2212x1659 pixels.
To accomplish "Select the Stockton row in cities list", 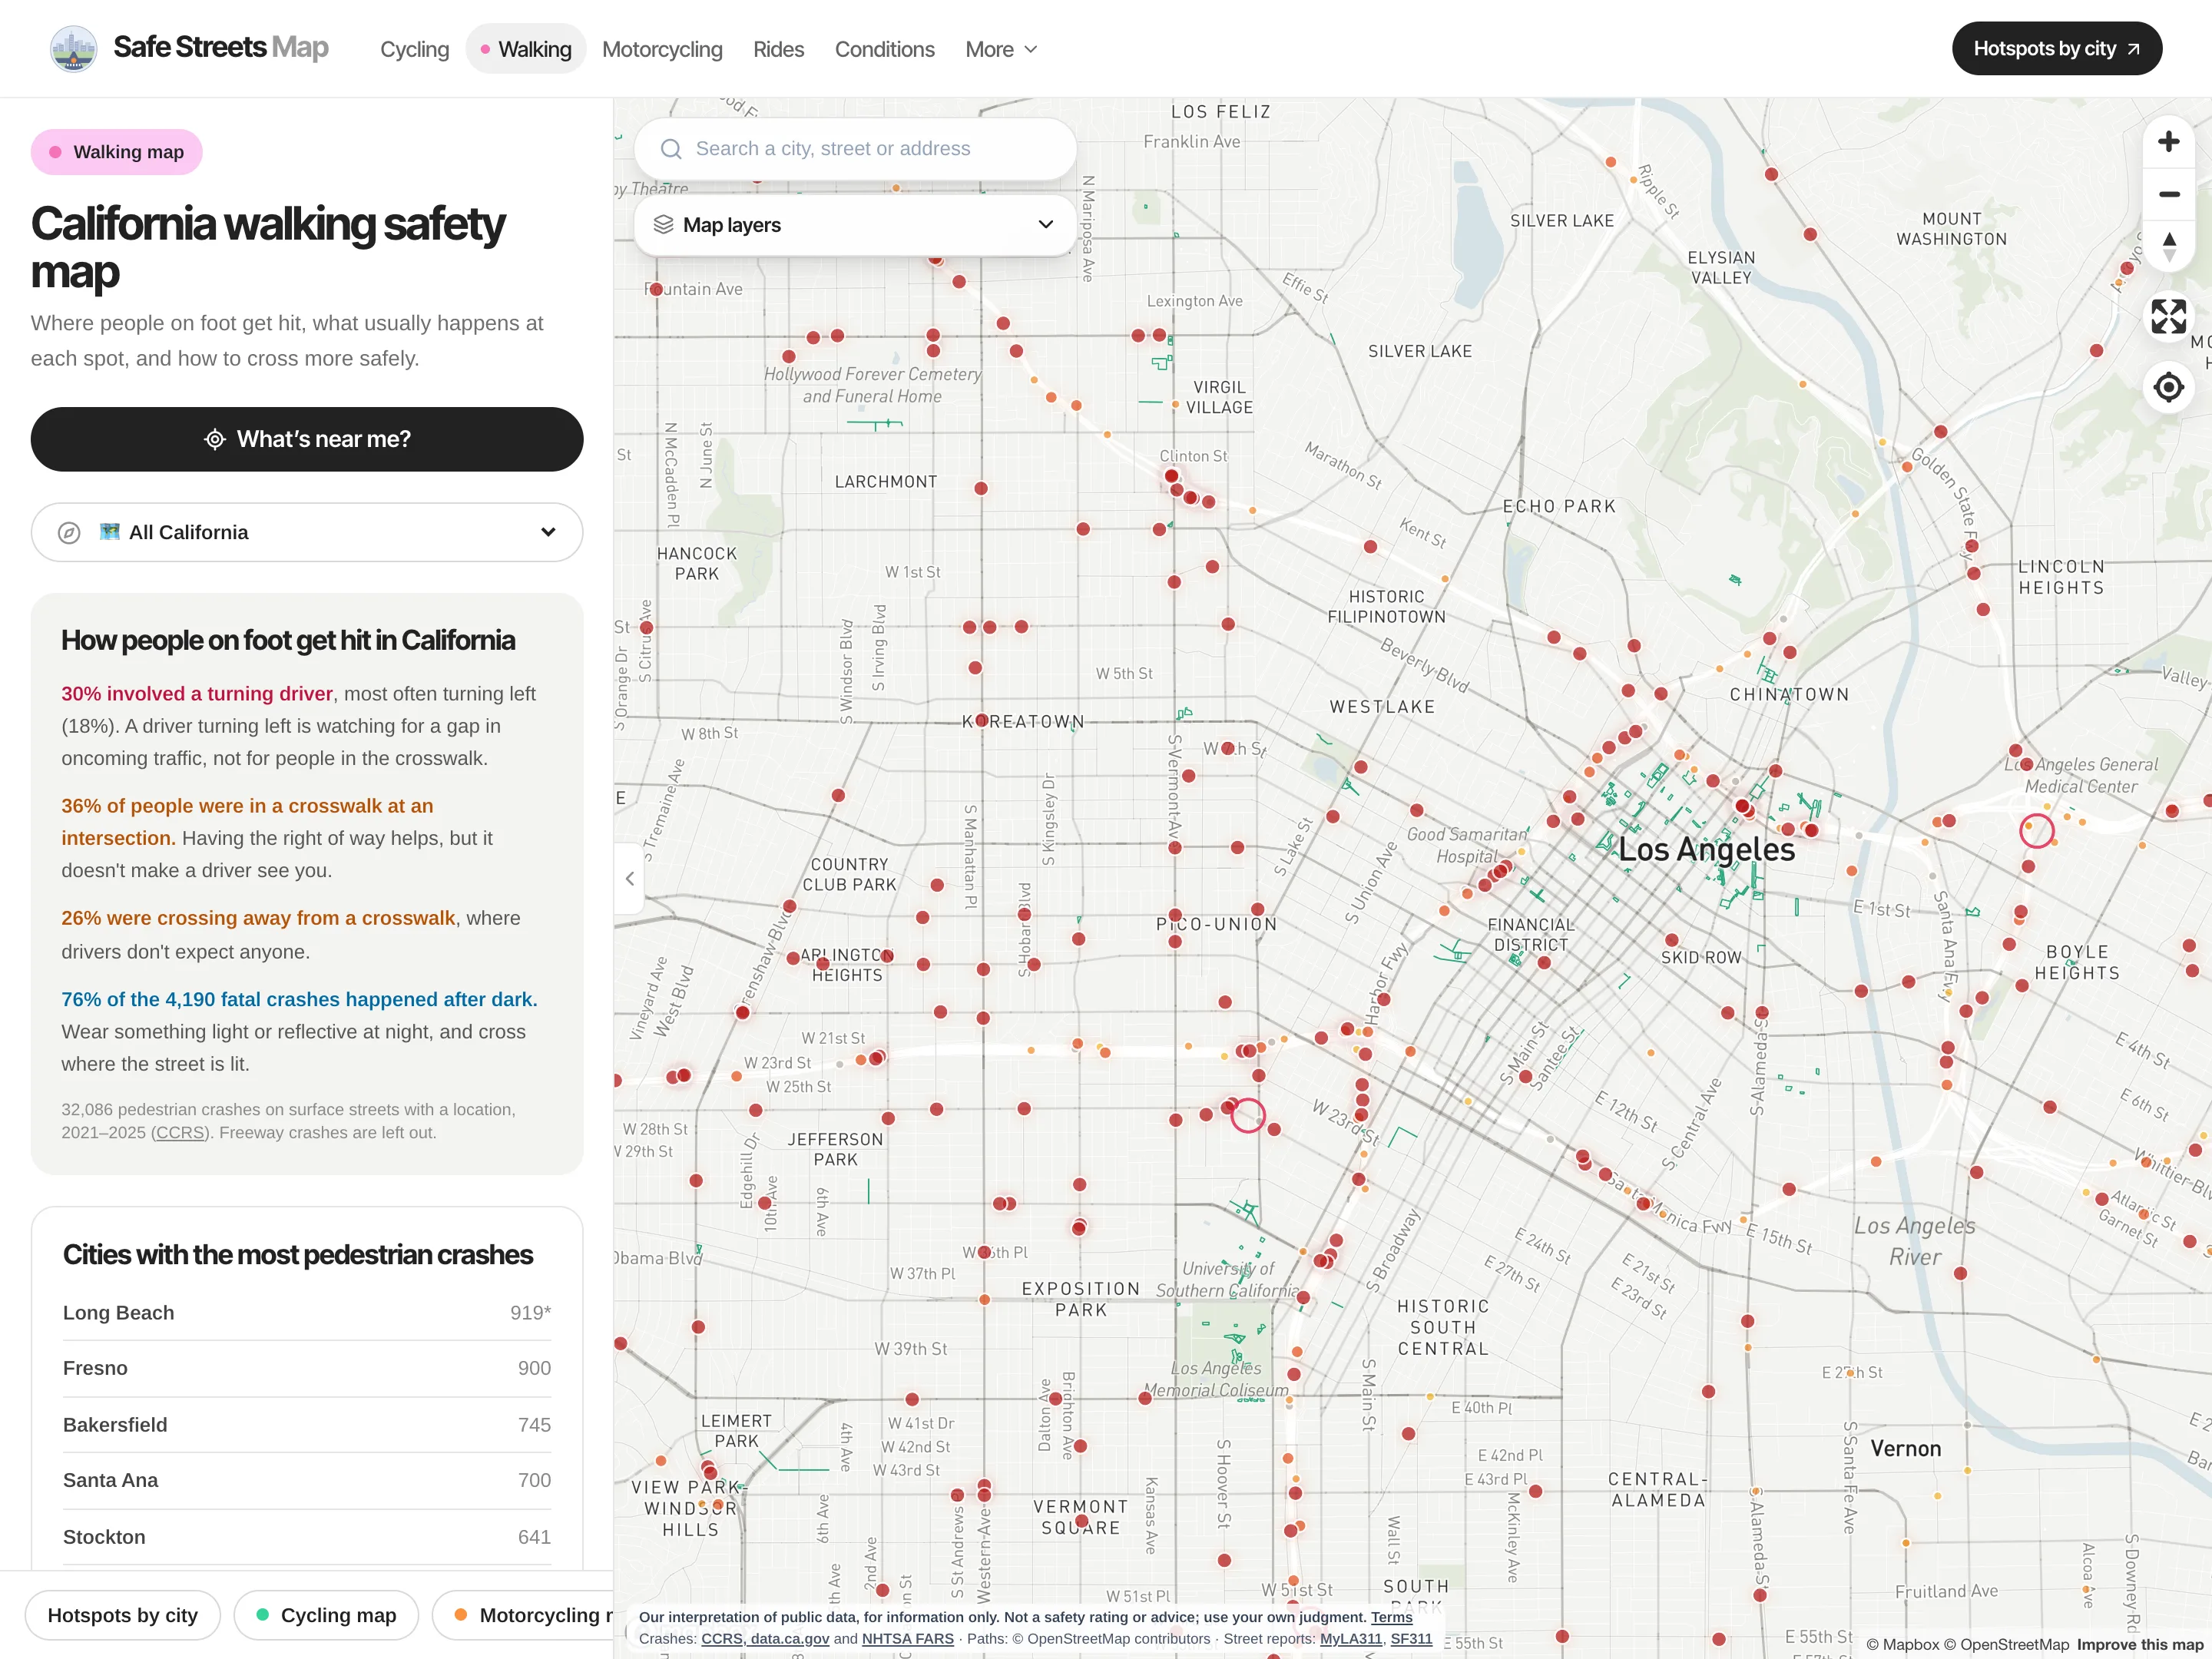I will pyautogui.click(x=307, y=1537).
